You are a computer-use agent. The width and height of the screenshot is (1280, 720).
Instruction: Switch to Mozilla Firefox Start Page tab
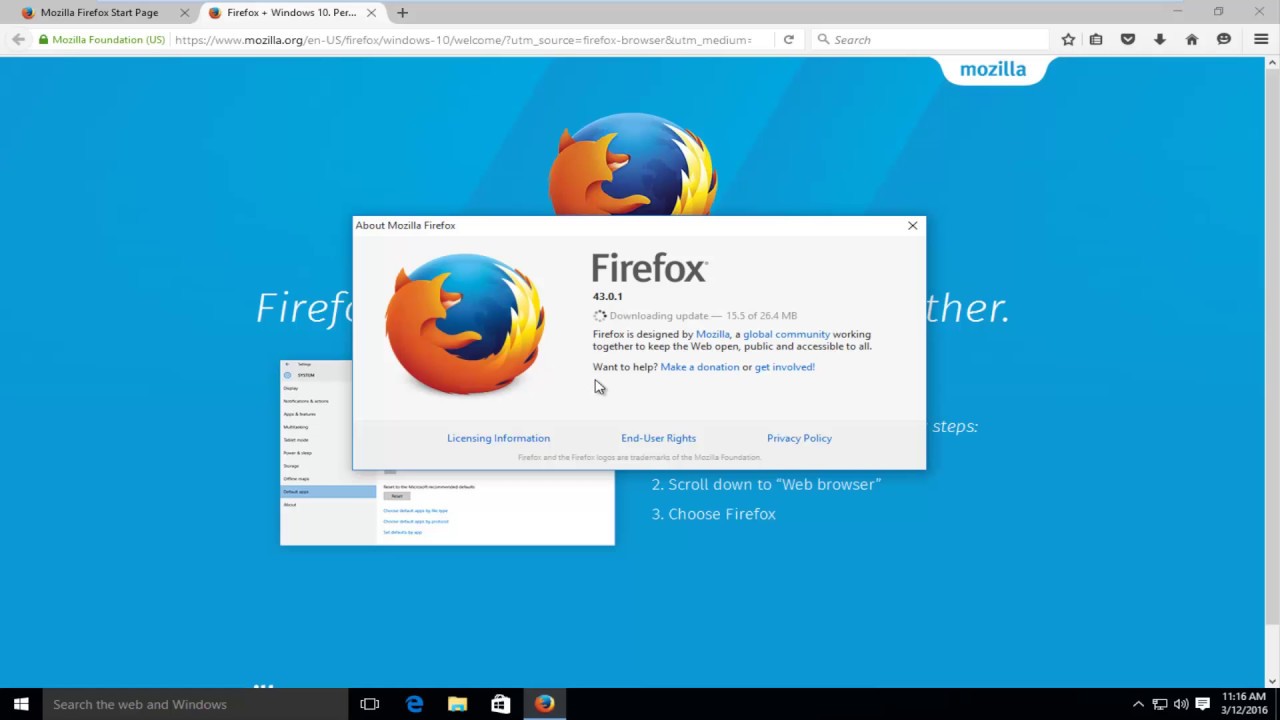coord(100,13)
